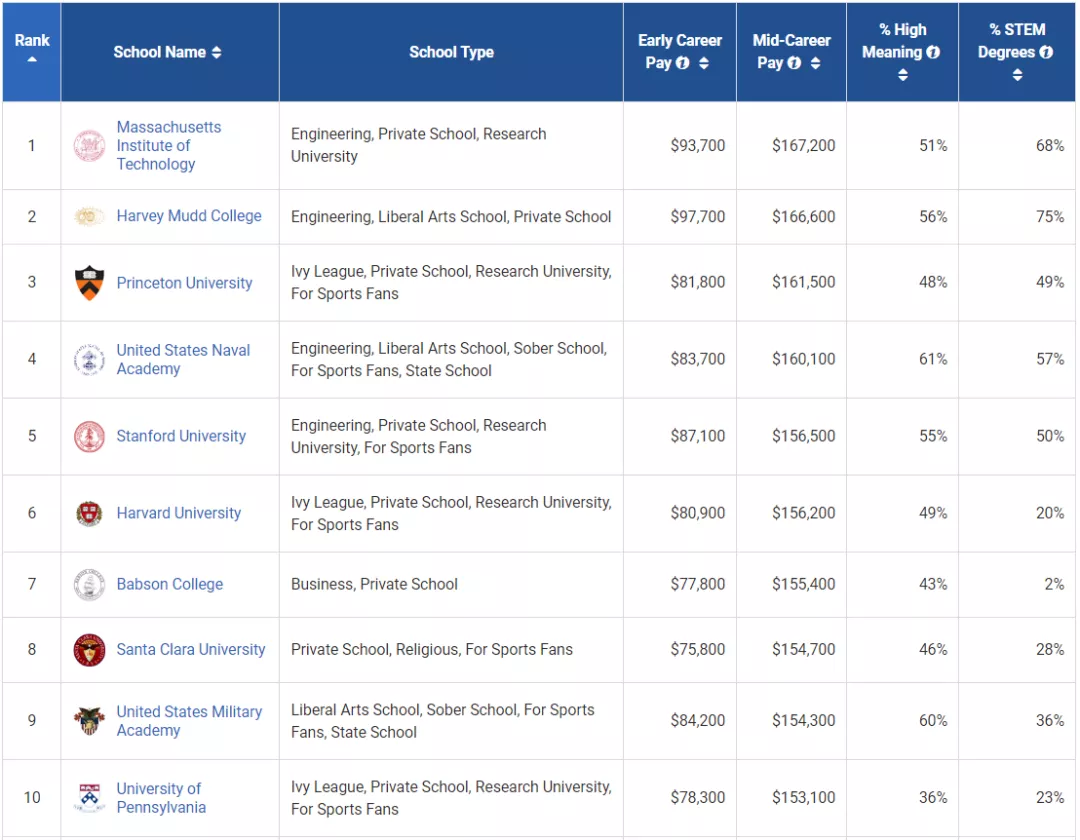The image size is (1080, 840).
Task: Click the Rank column header label
Action: pos(32,41)
